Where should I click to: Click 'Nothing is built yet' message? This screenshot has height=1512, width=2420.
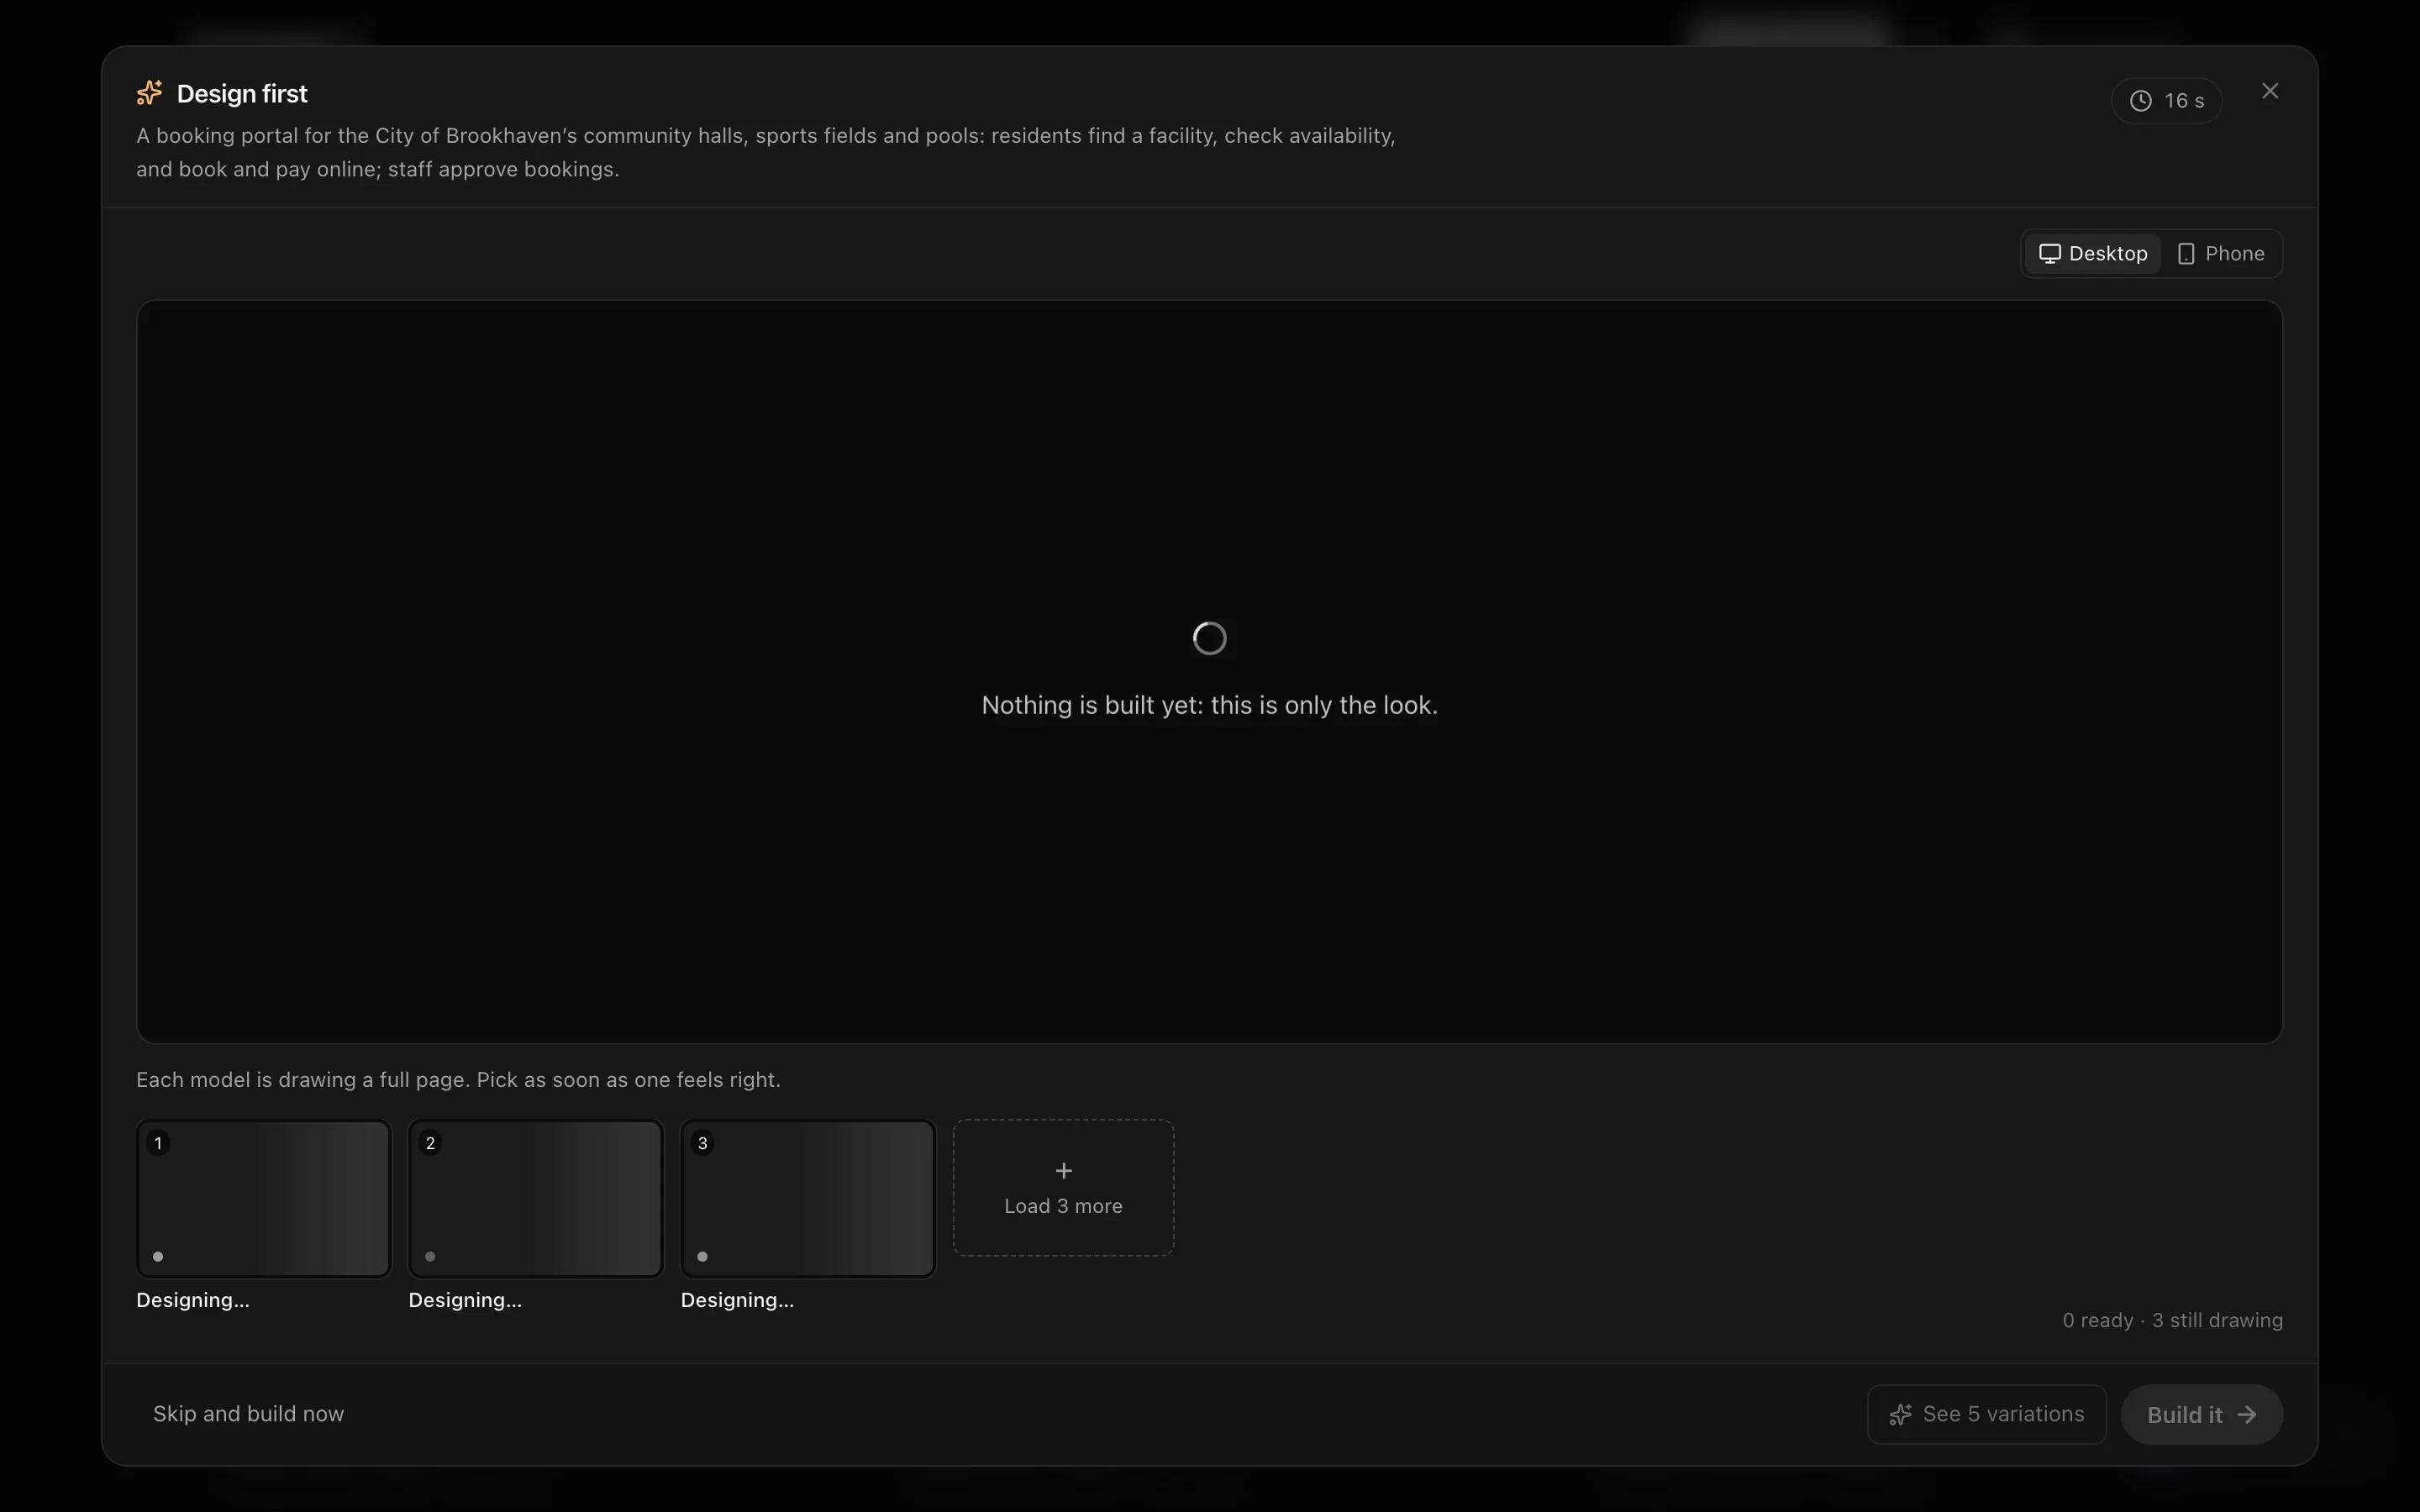[1210, 705]
